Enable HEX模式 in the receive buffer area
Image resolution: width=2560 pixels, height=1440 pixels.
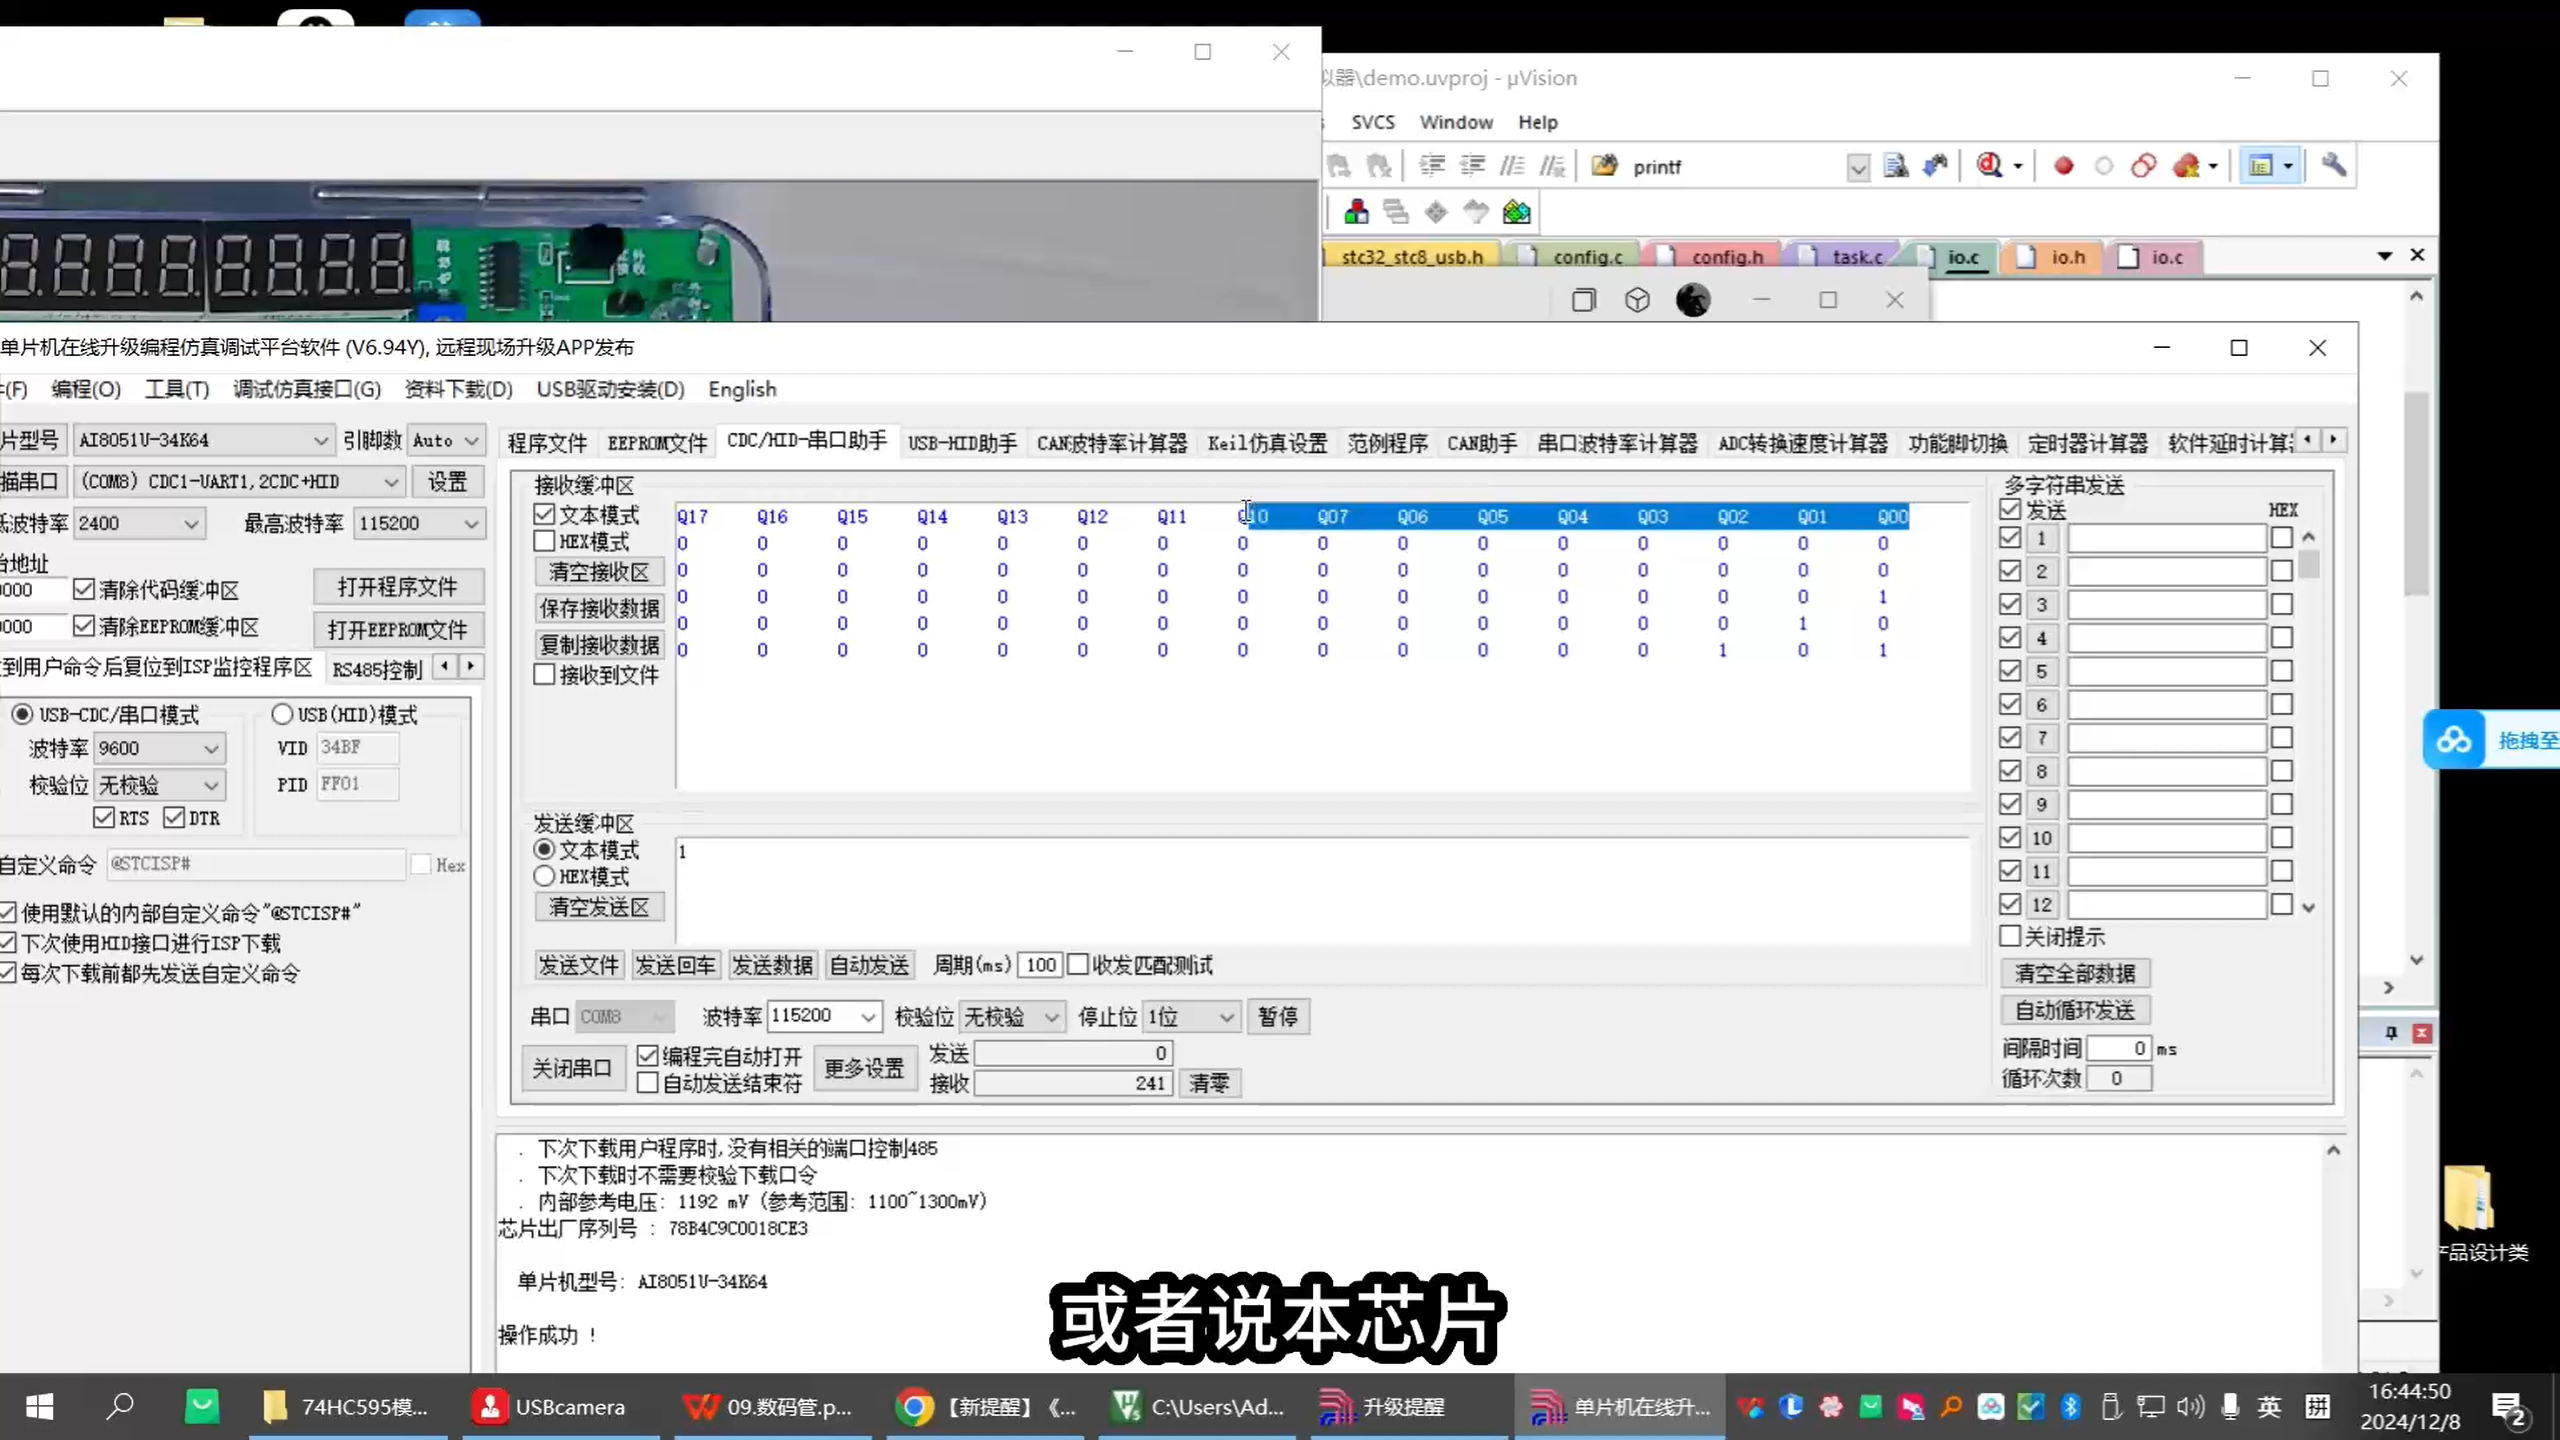(545, 541)
